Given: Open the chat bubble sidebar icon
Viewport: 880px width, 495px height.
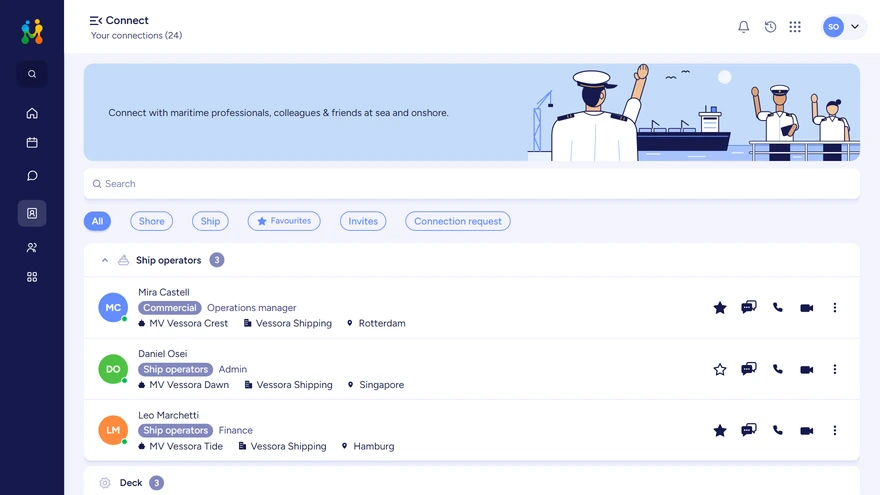Looking at the screenshot, I should (32, 176).
